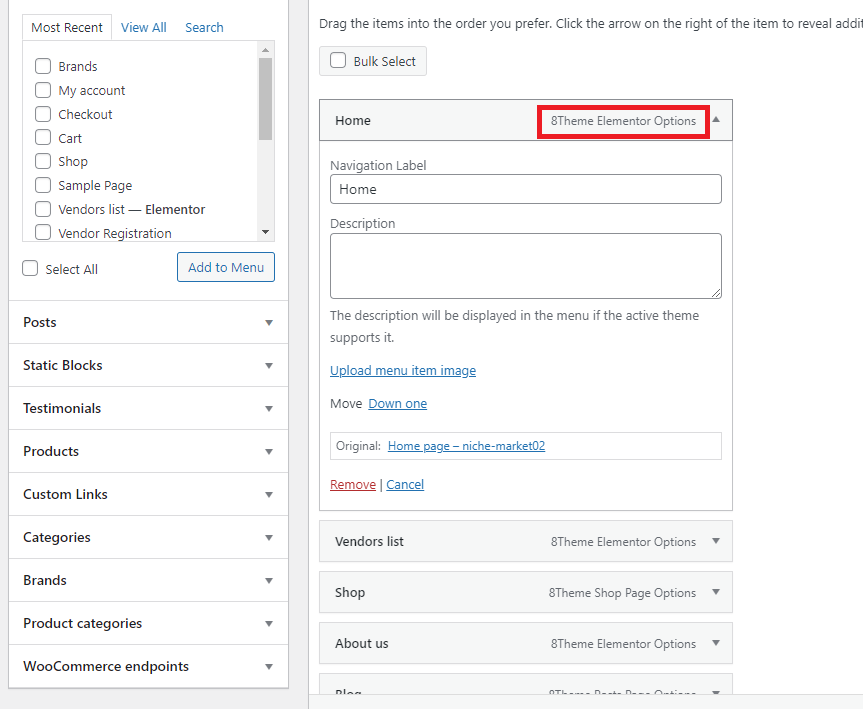The image size is (863, 709).
Task: Expand the Static Blocks section
Action: coord(149,365)
